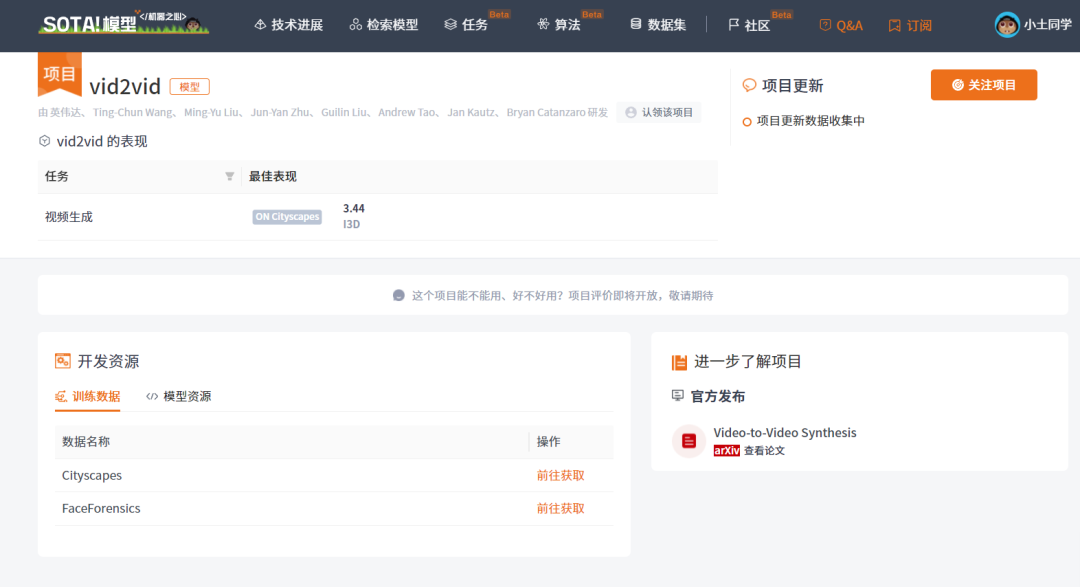Viewport: 1080px width, 587px height.
Task: Click the FaceForensics dataset name
Action: click(101, 508)
